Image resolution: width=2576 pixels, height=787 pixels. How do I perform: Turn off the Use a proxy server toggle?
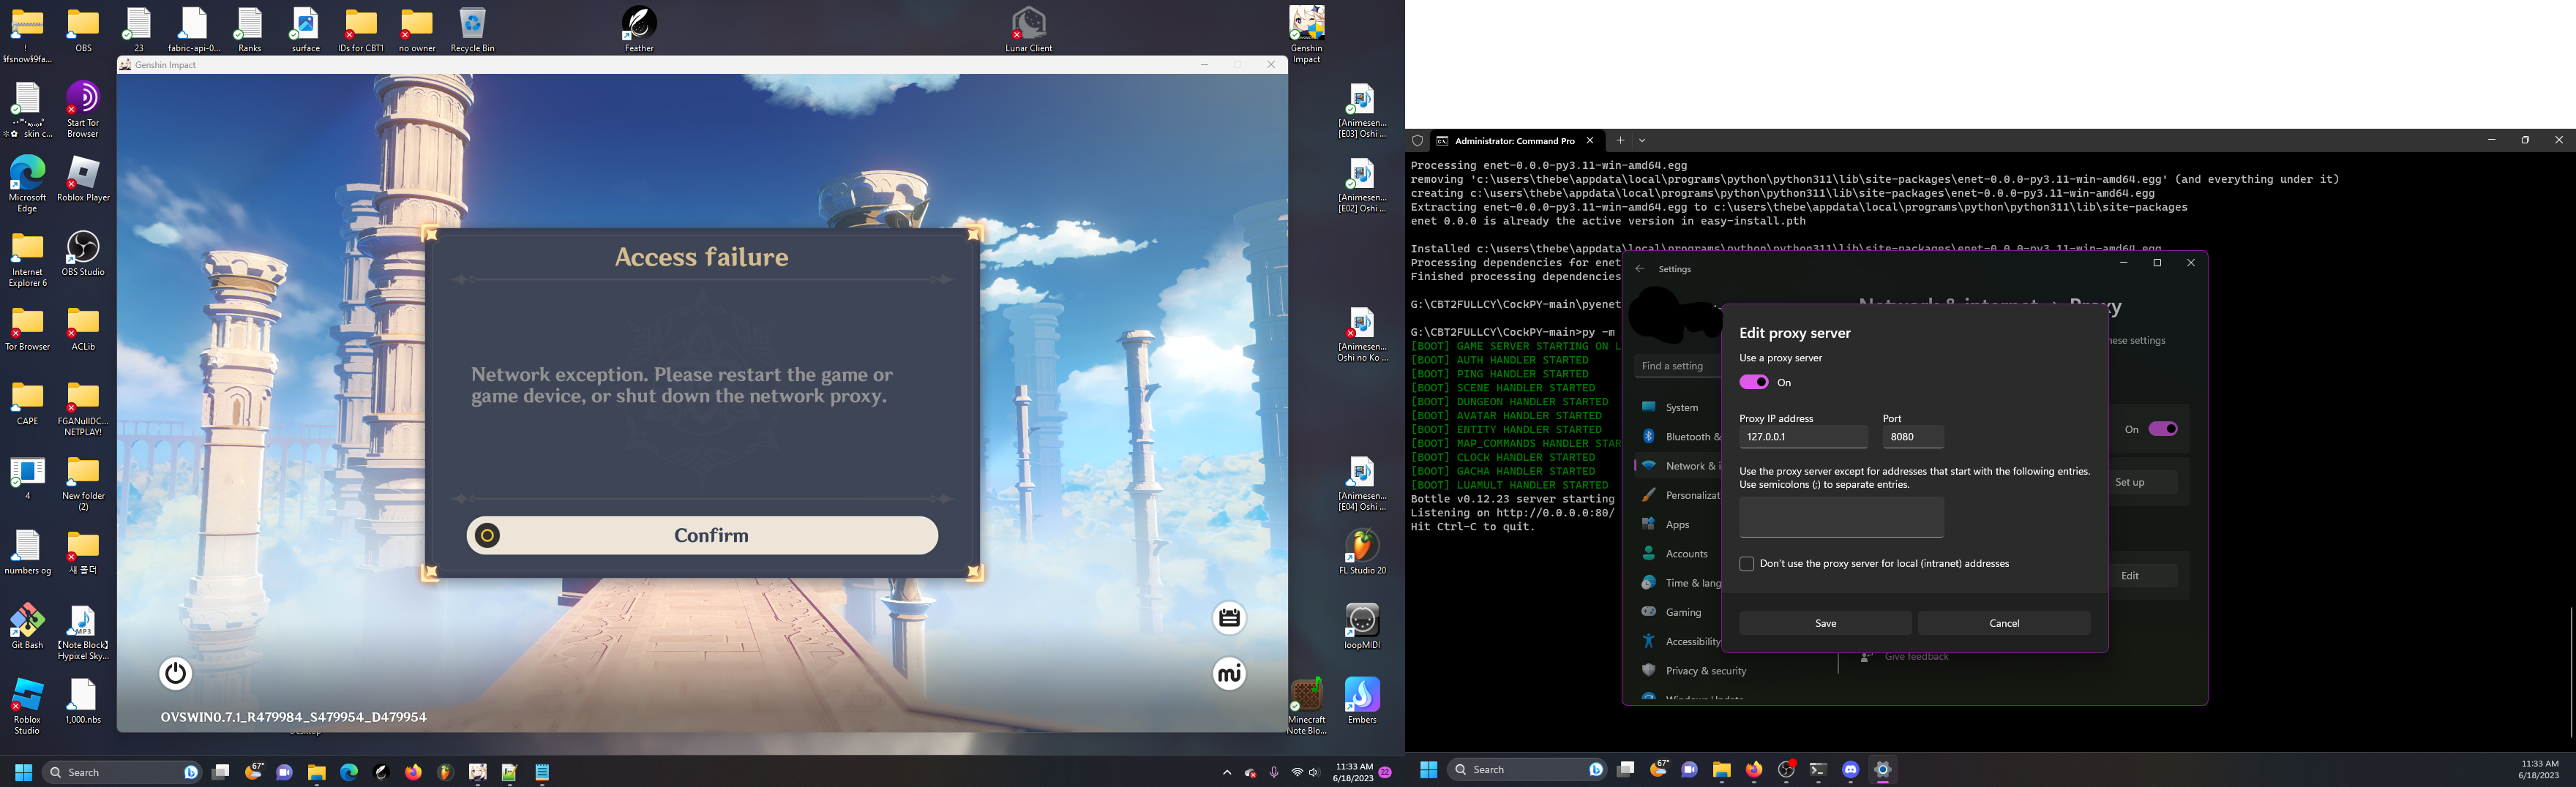pyautogui.click(x=1753, y=382)
